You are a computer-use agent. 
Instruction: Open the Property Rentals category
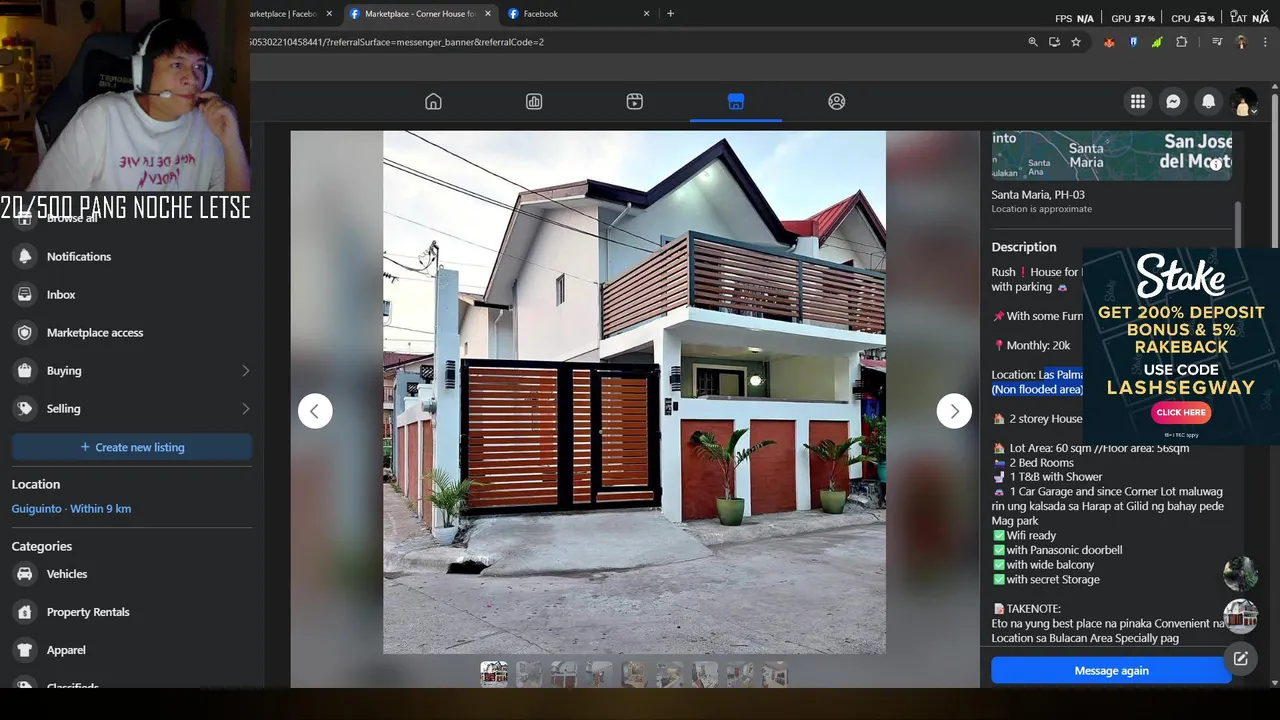[132, 612]
